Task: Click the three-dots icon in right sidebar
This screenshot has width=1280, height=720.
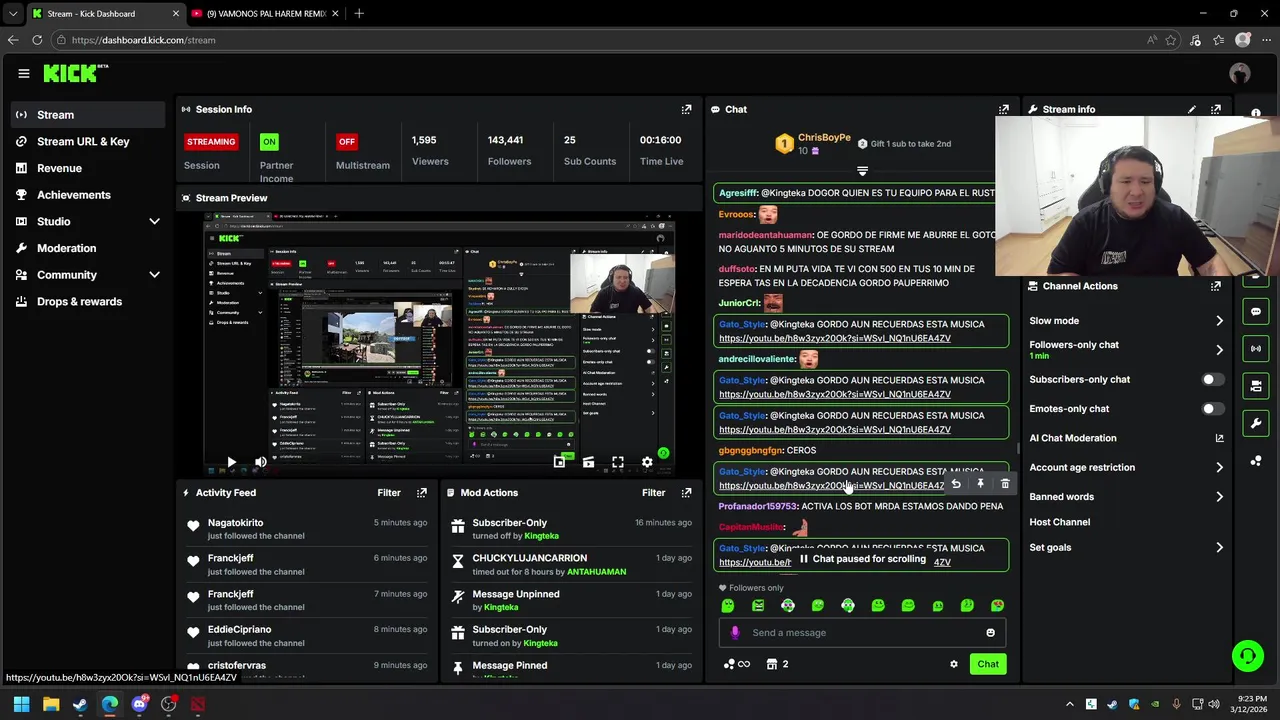Action: point(1256,461)
